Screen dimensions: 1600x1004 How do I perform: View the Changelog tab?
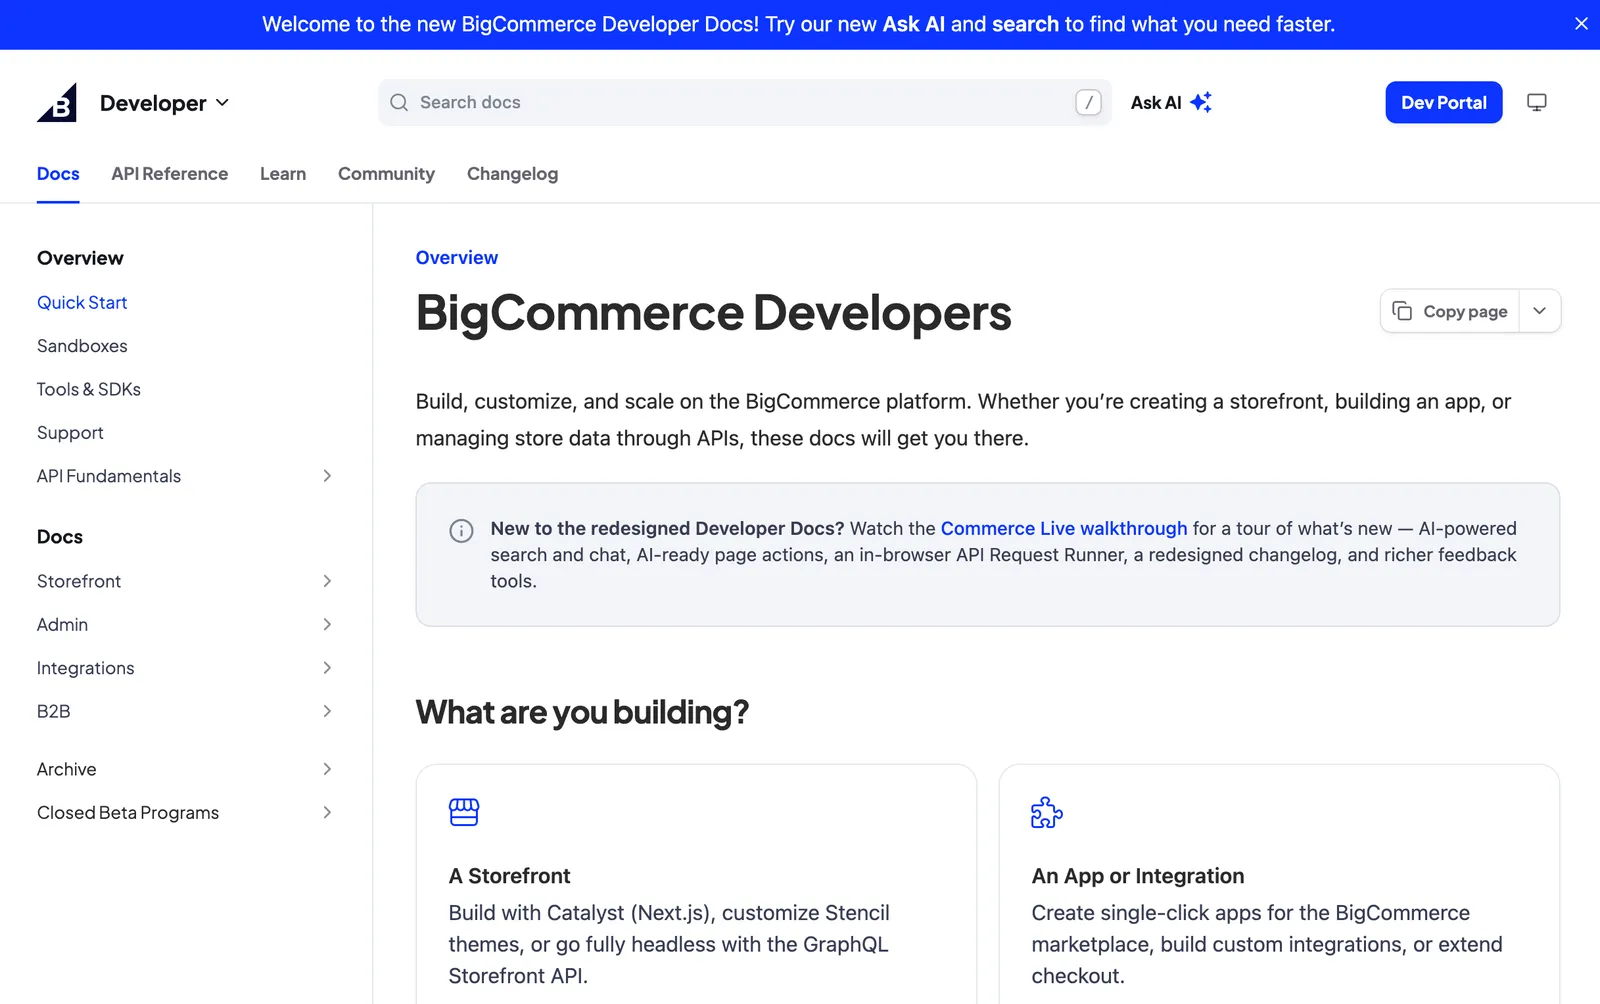pyautogui.click(x=512, y=174)
